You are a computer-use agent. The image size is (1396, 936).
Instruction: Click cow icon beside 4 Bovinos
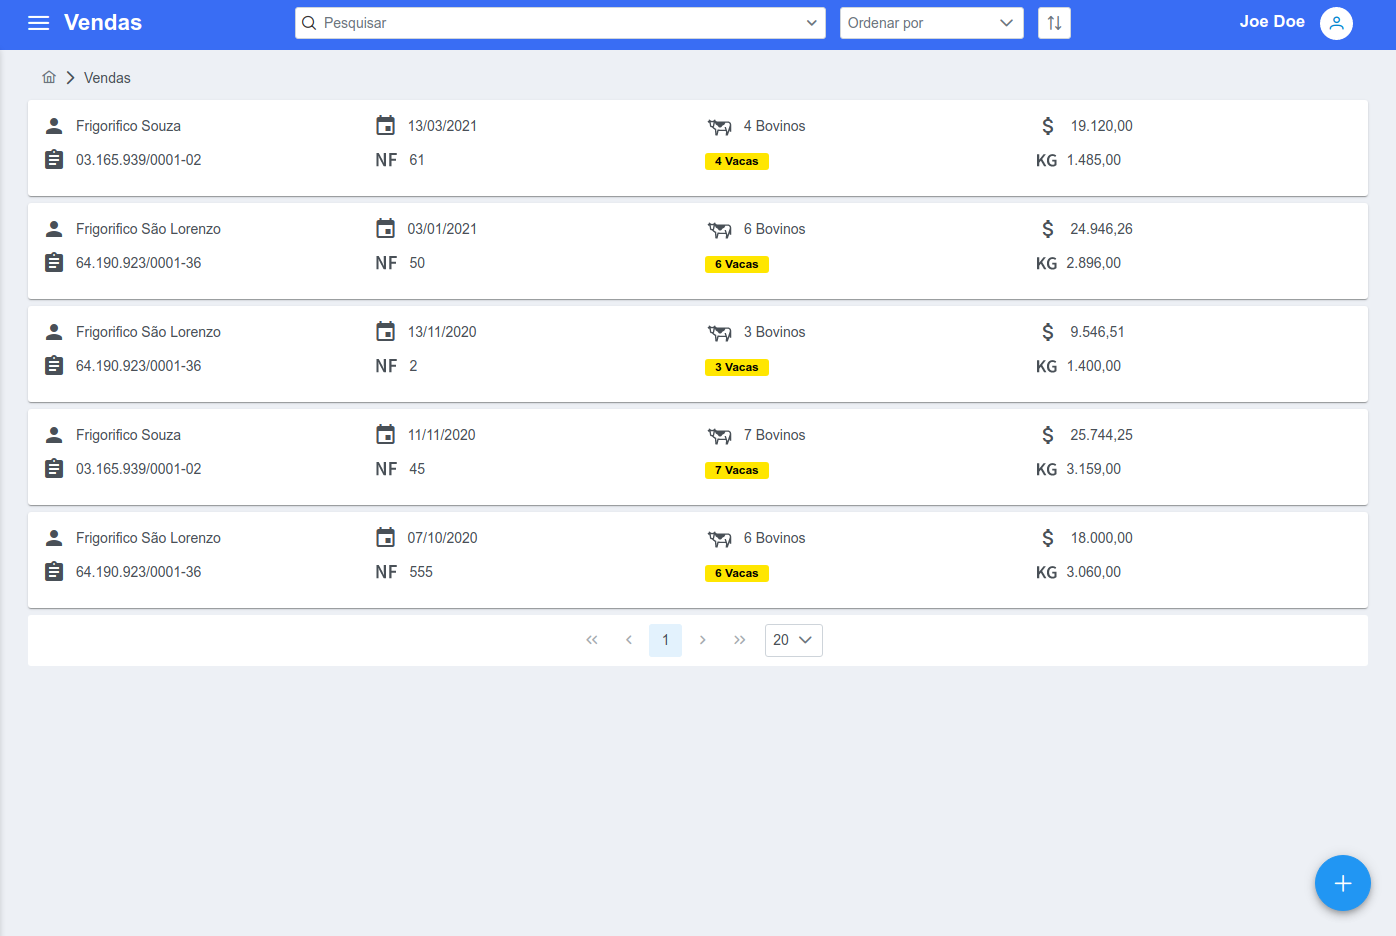tap(720, 127)
